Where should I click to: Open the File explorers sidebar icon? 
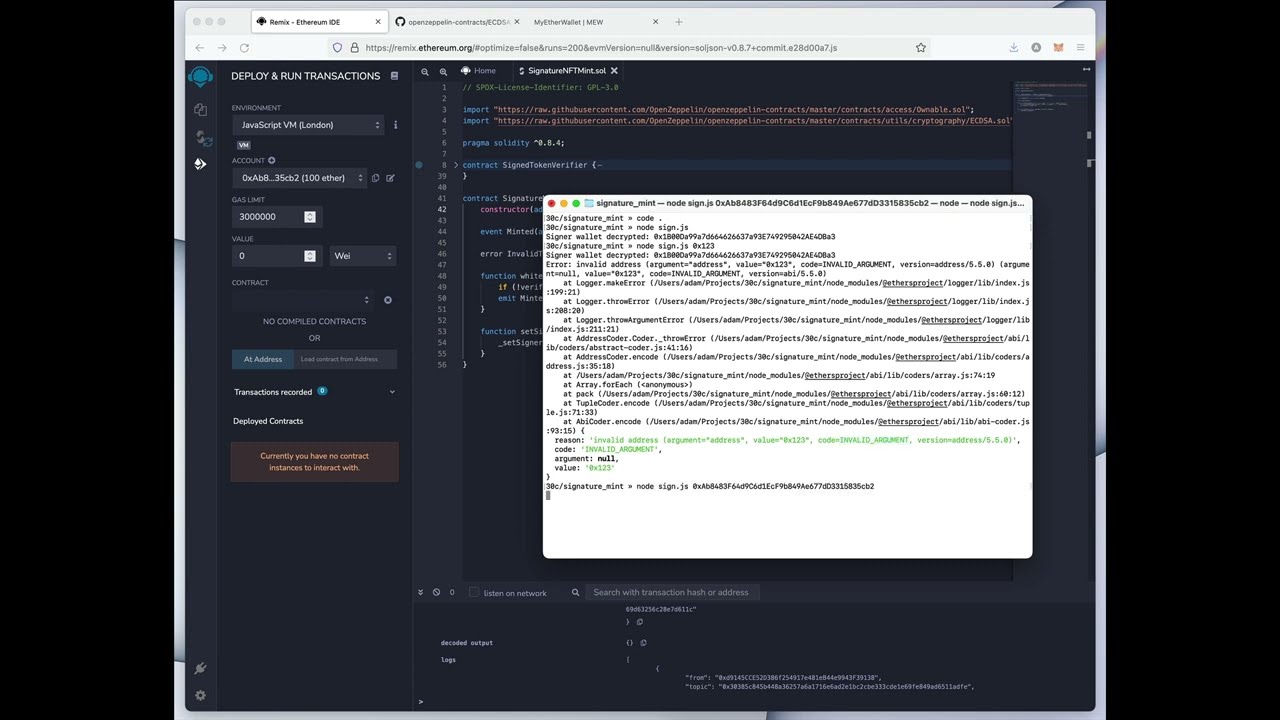200,110
